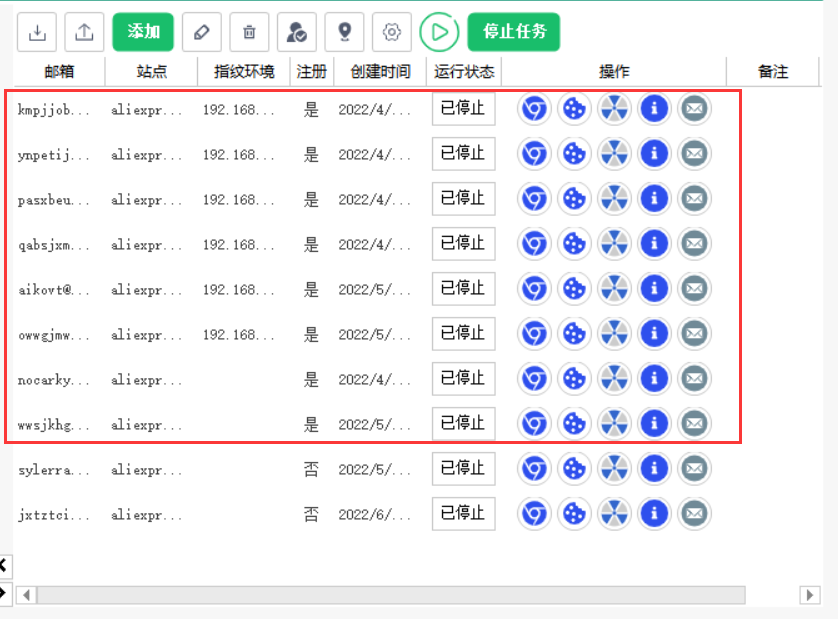Click the mail icon in jxtztci row

tap(694, 514)
